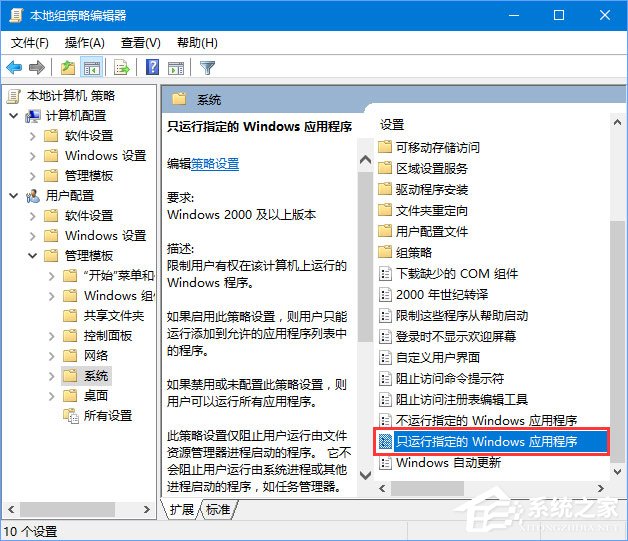
Task: Click policy icon of 阻止访问命令提示符
Action: (385, 378)
